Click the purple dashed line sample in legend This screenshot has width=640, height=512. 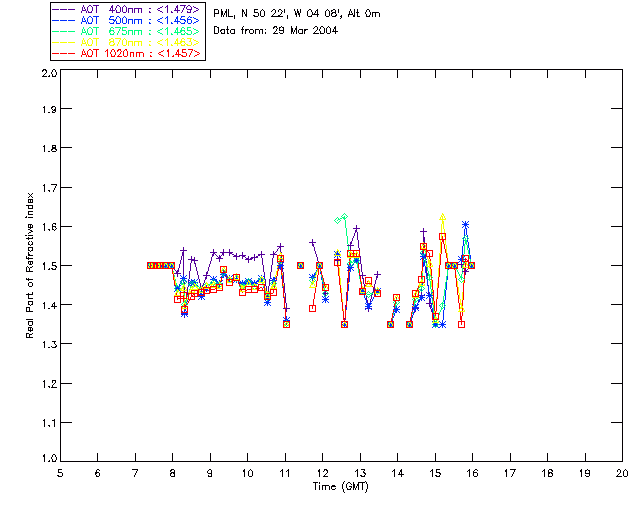point(64,9)
